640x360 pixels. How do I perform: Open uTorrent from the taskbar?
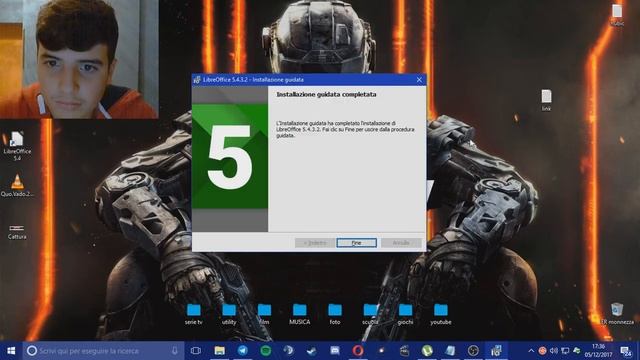[427, 351]
